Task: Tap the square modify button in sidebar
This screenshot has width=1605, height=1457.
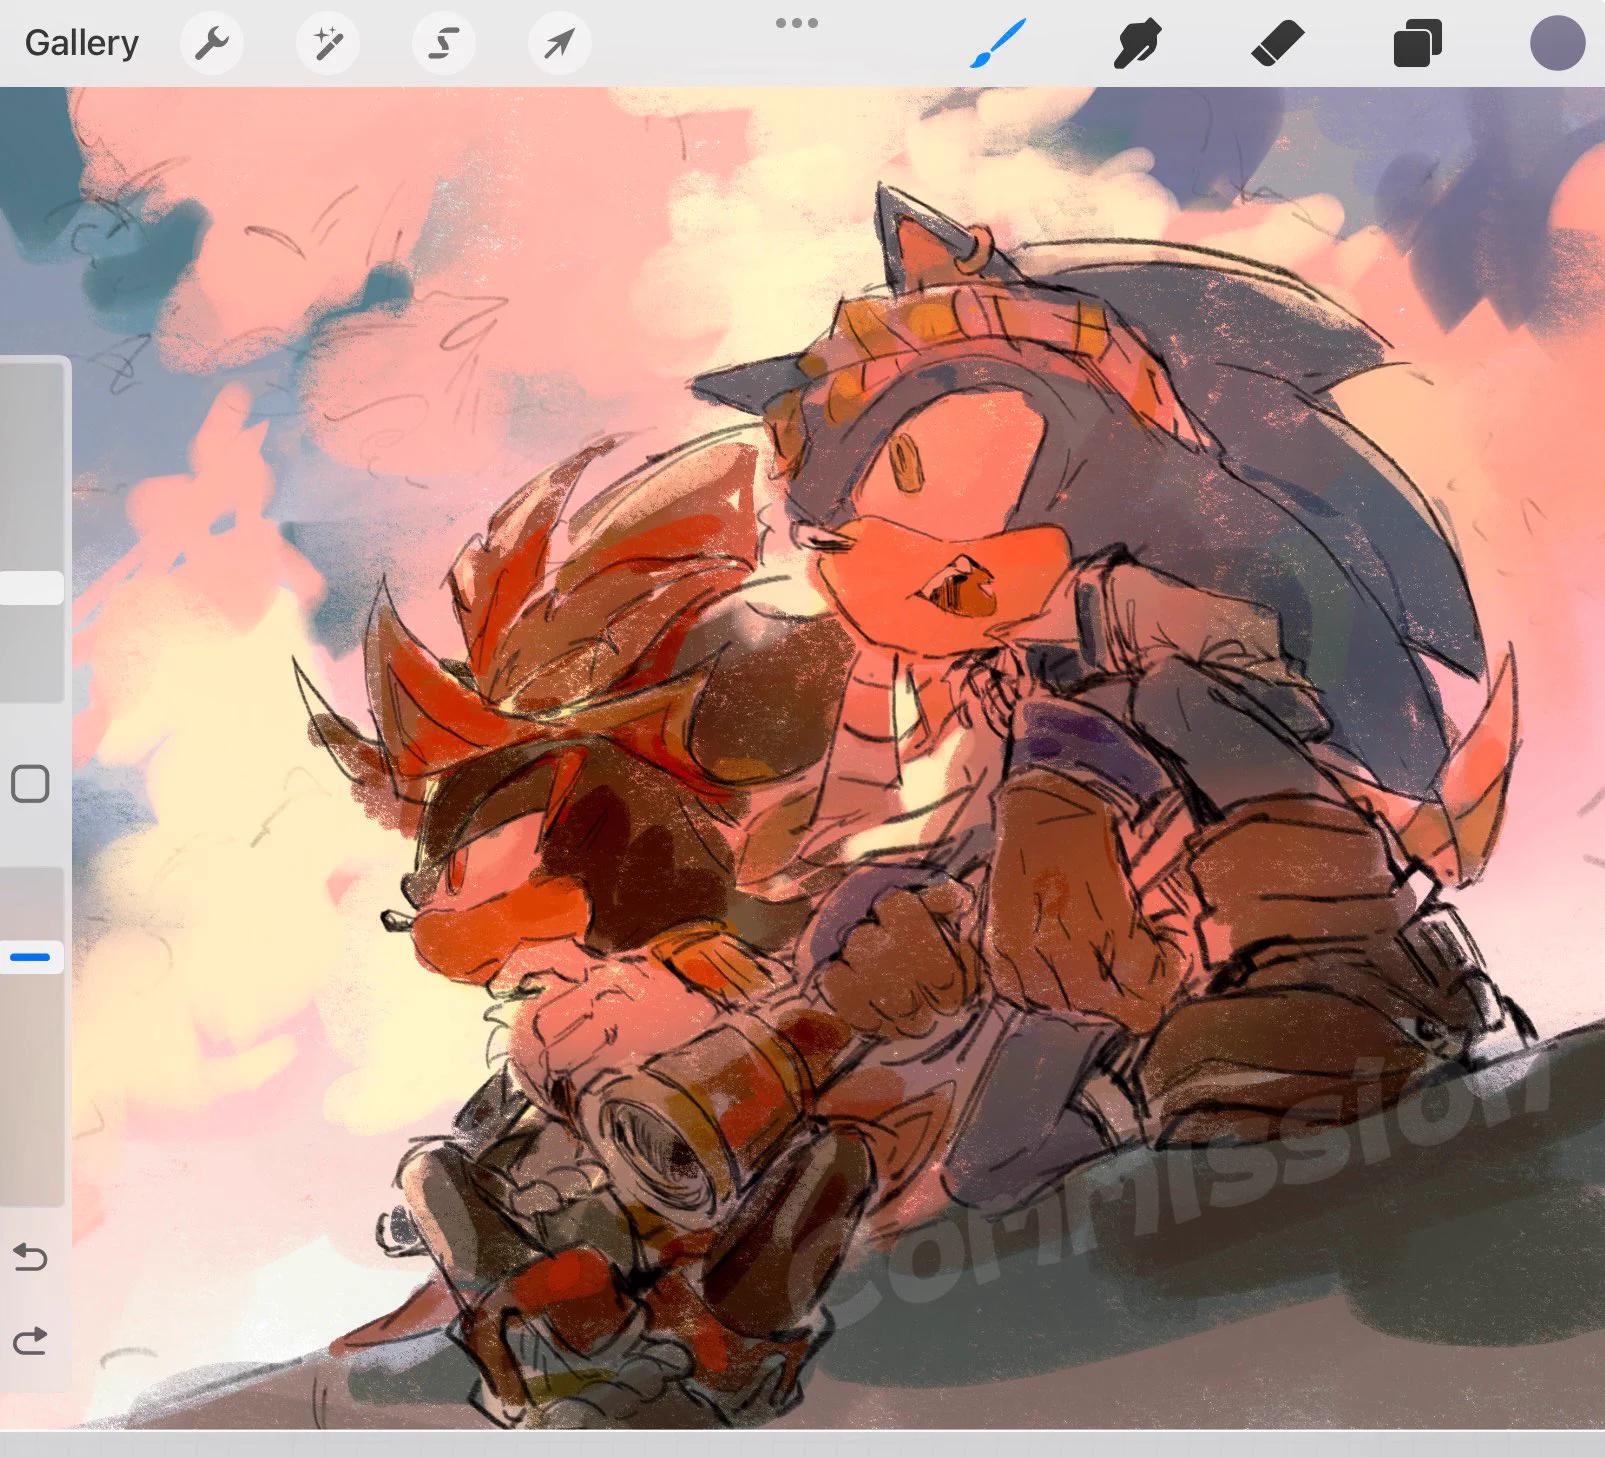Action: [30, 784]
